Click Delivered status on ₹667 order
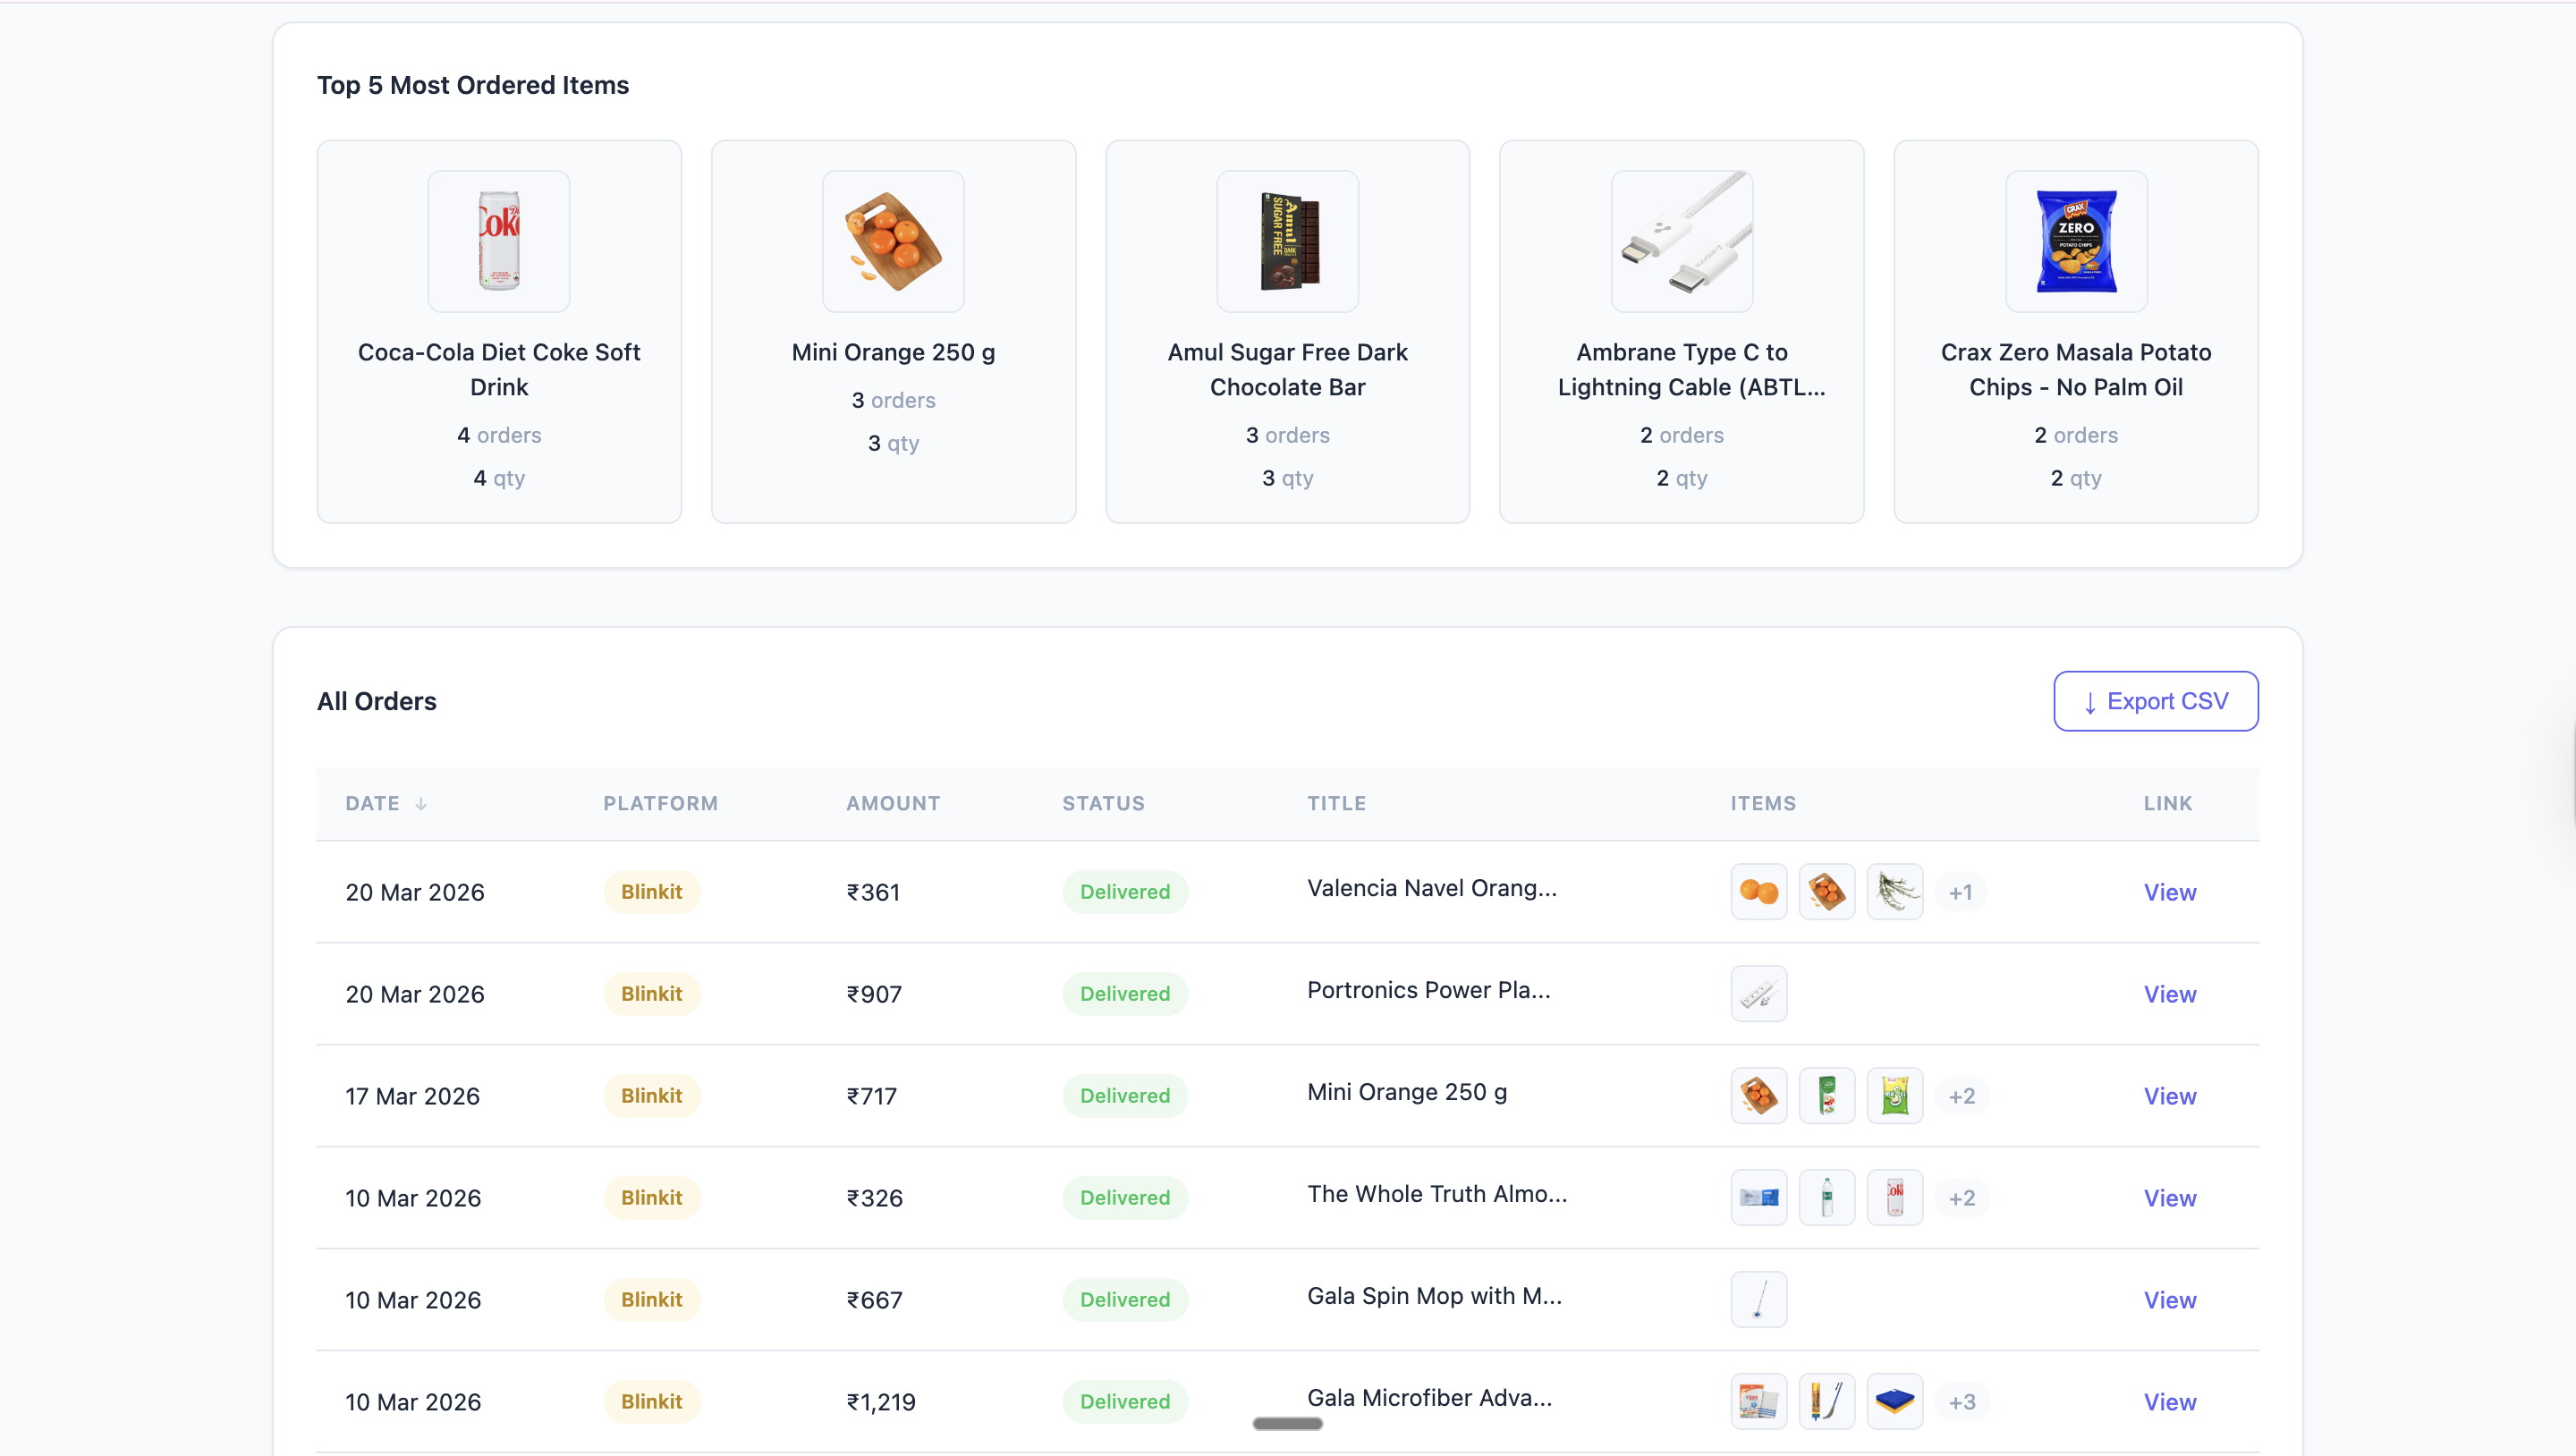This screenshot has height=1456, width=2576. [1124, 1300]
